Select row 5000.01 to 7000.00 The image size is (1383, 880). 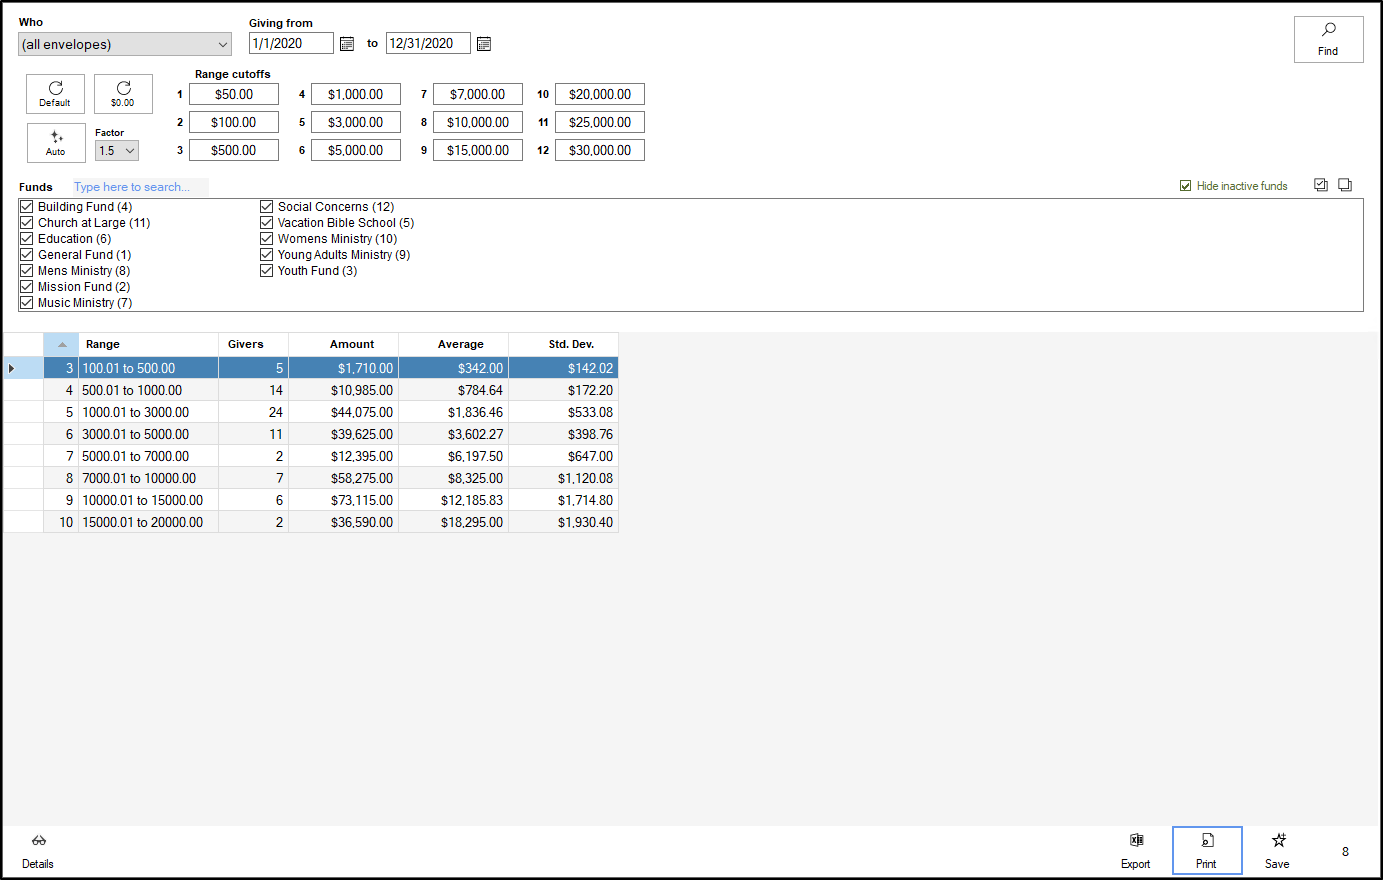pyautogui.click(x=311, y=456)
